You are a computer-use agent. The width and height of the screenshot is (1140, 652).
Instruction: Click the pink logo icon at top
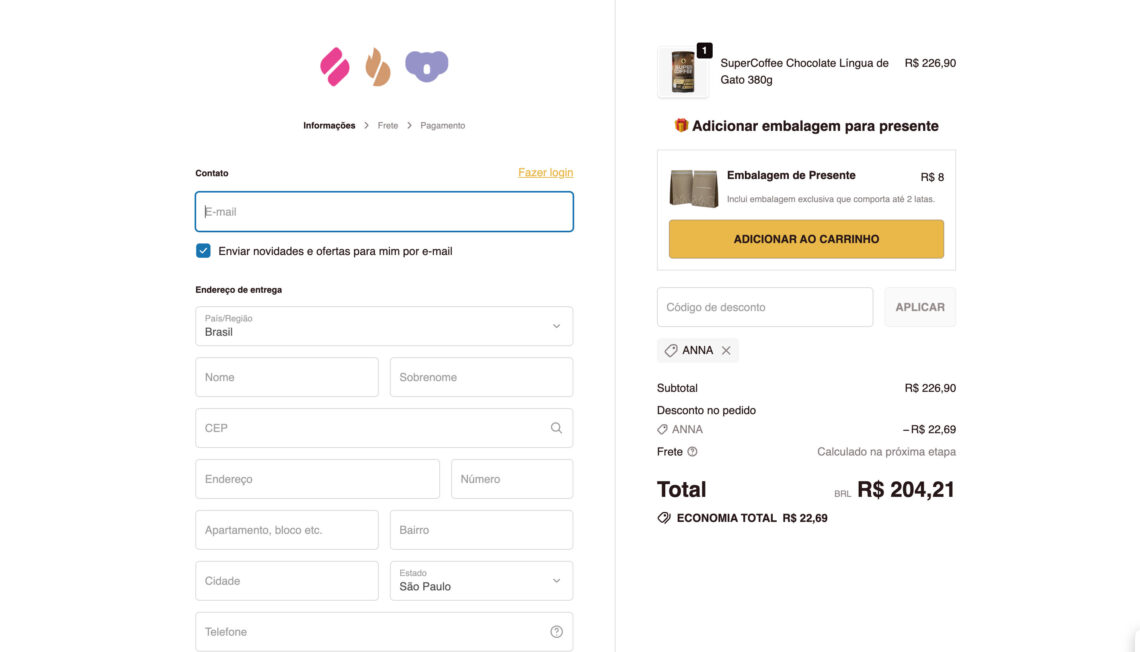tap(334, 66)
